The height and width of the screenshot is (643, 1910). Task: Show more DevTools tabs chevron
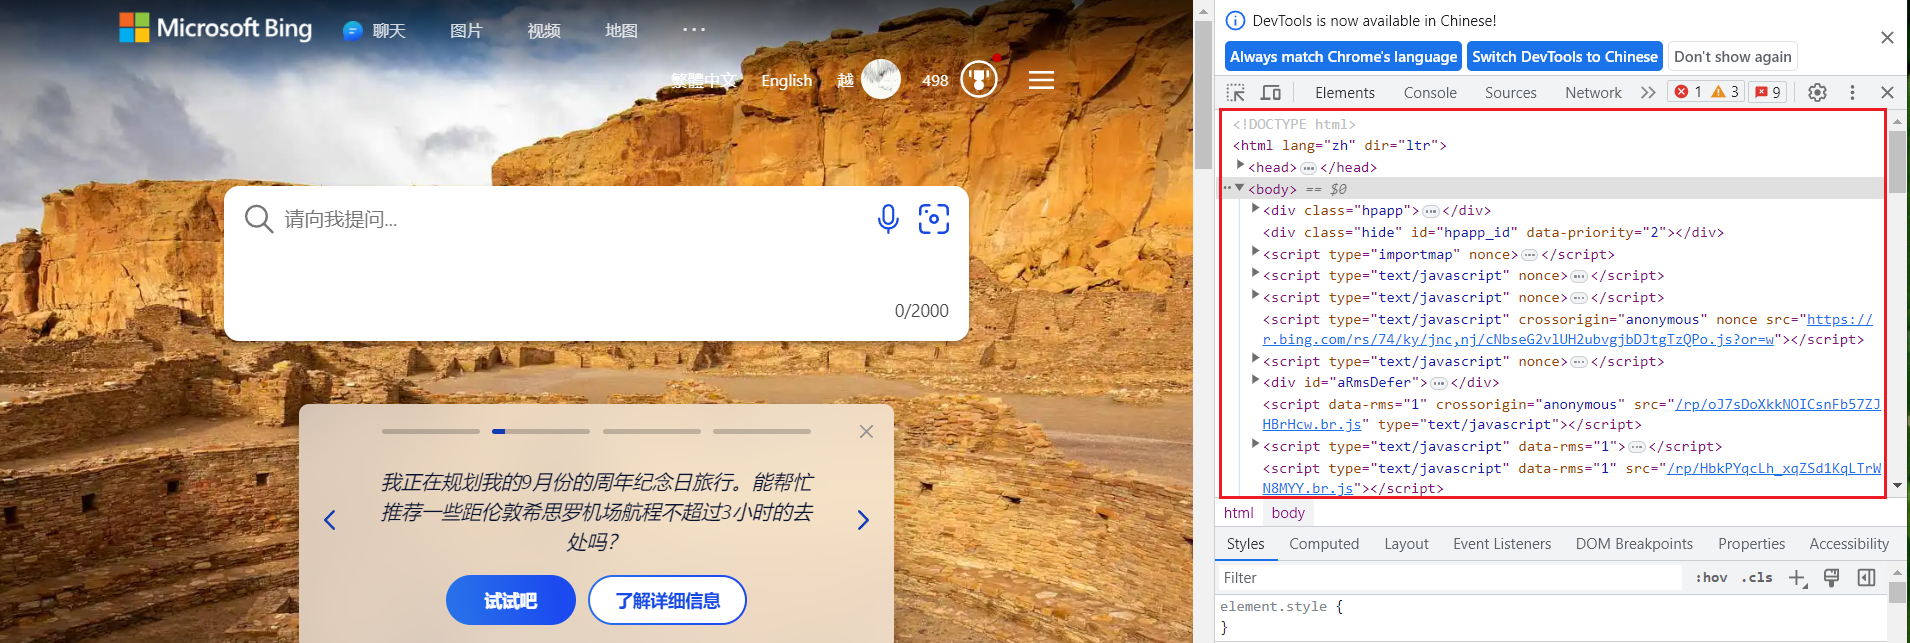click(1648, 92)
